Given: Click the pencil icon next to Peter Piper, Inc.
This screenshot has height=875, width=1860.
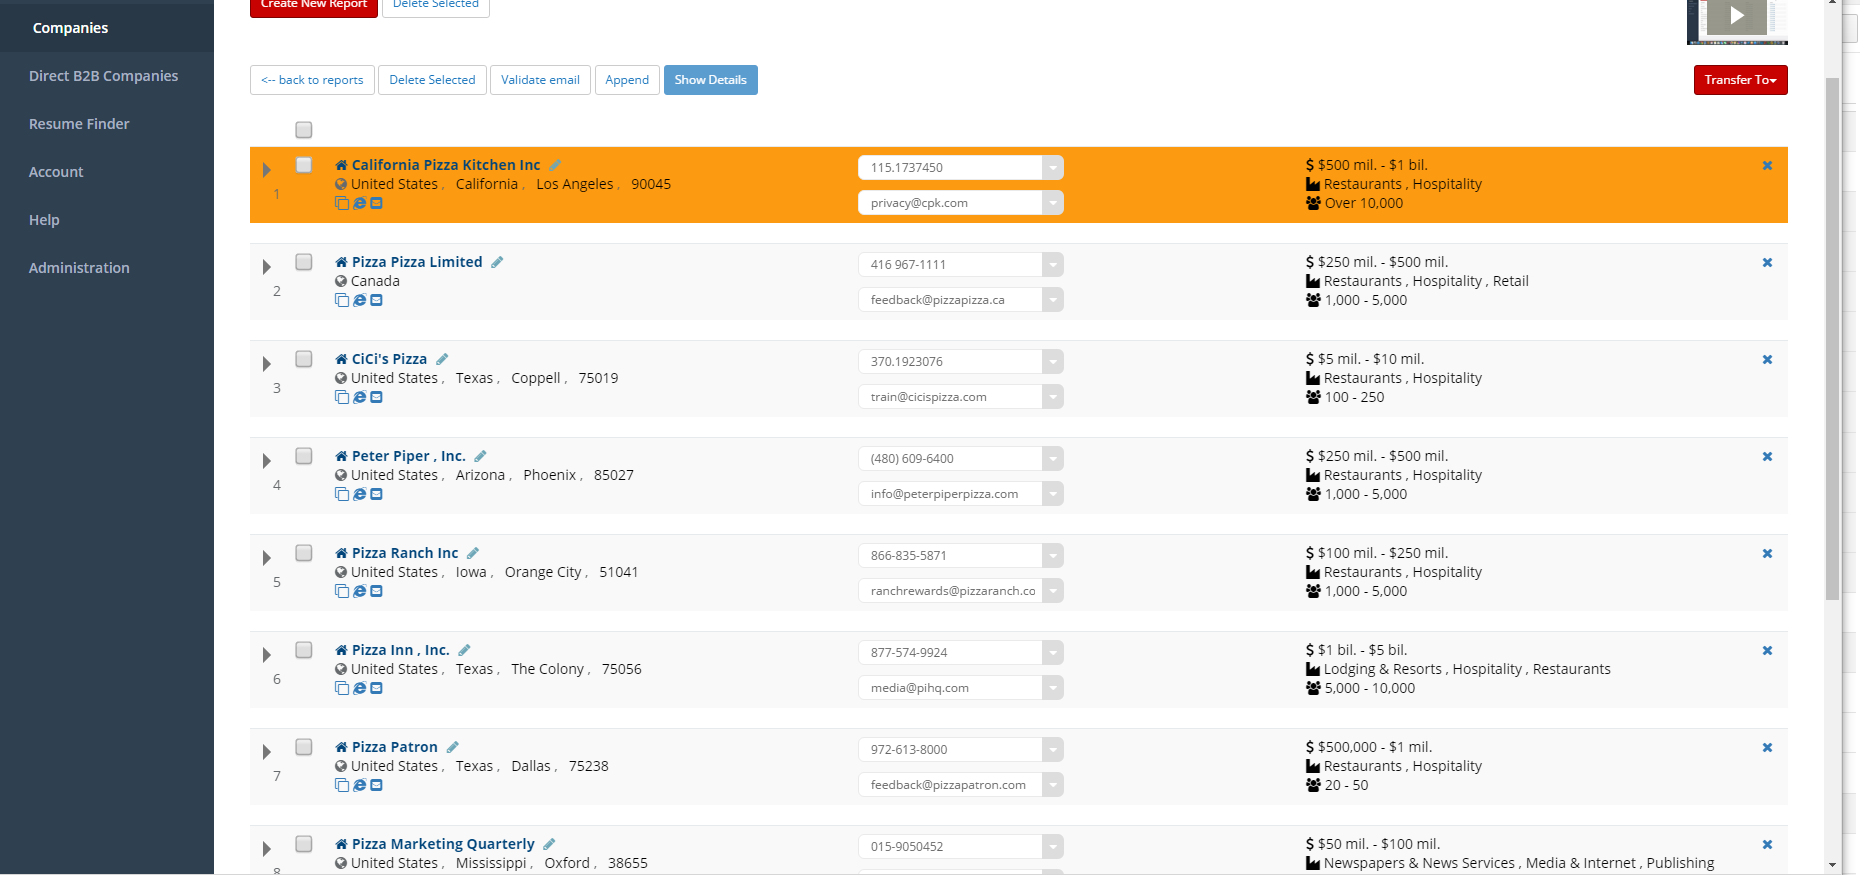Looking at the screenshot, I should [x=480, y=456].
